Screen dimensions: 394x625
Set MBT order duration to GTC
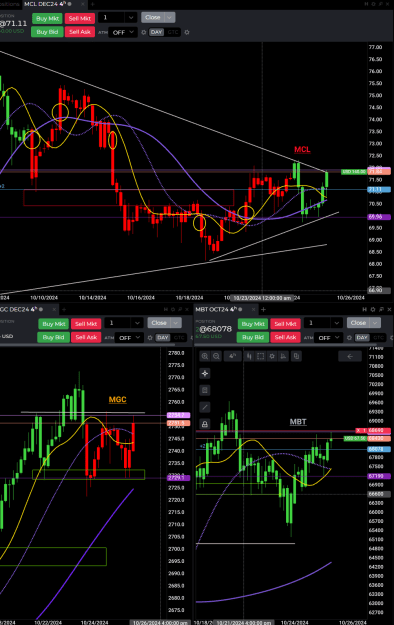(378, 338)
